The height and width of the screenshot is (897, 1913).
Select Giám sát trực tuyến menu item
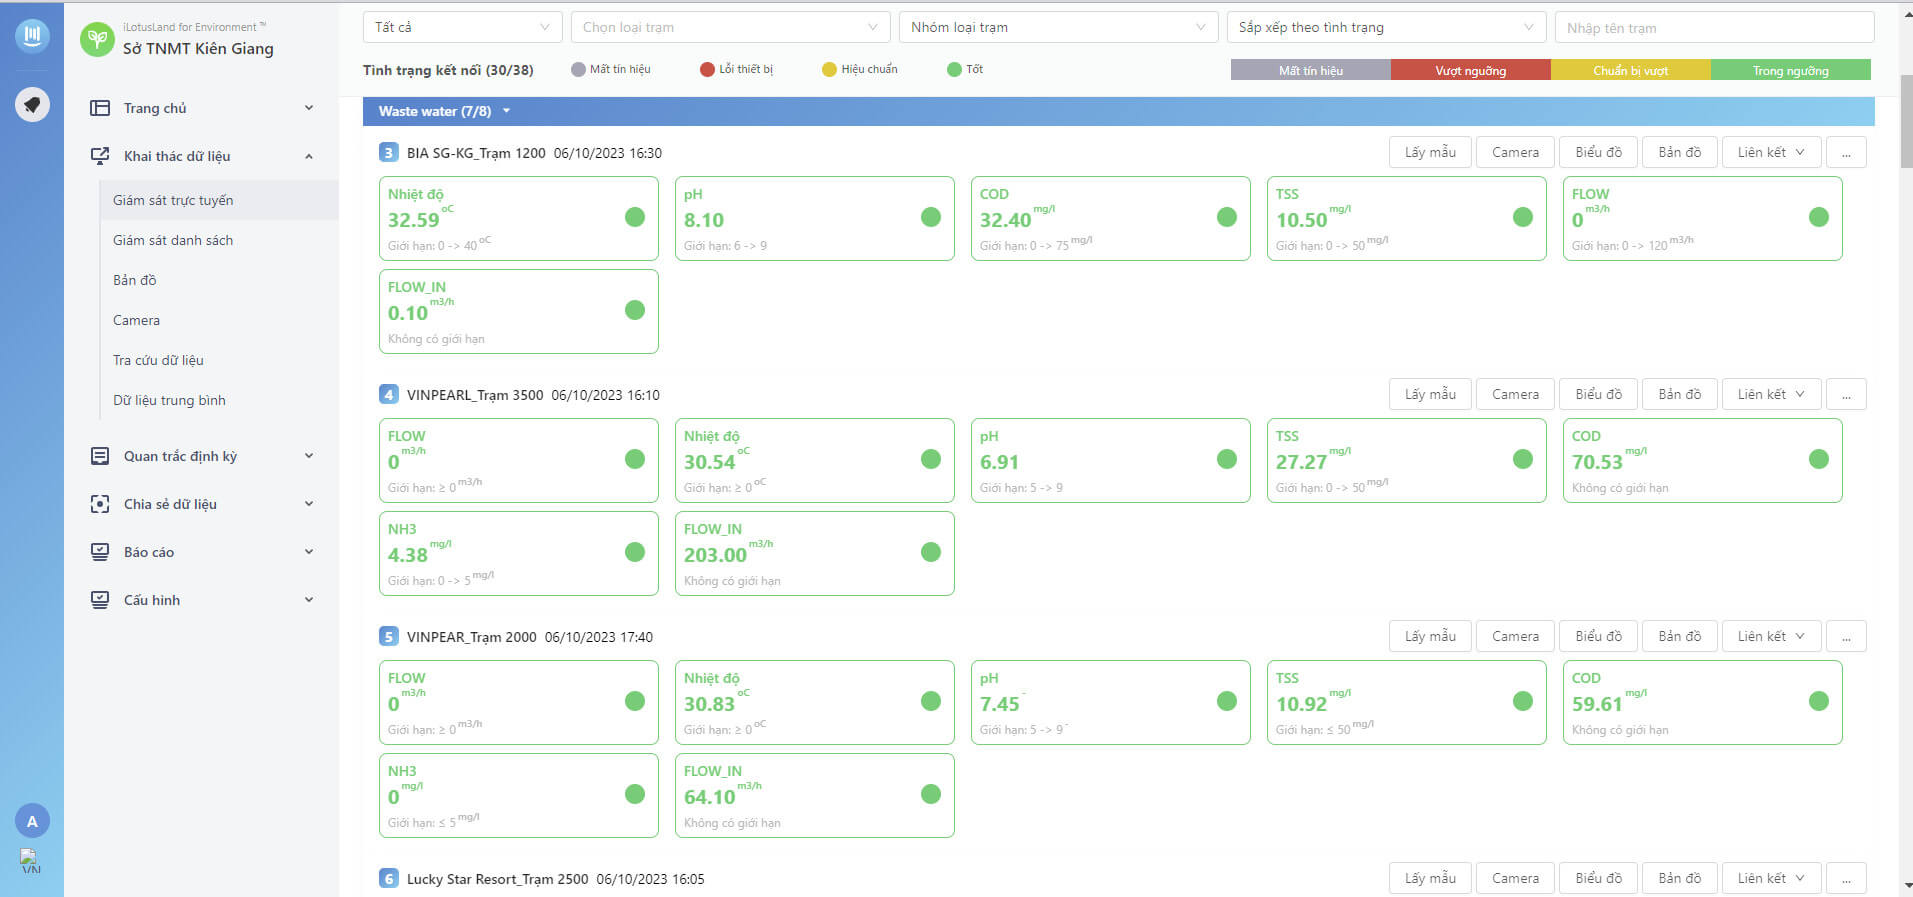219,200
